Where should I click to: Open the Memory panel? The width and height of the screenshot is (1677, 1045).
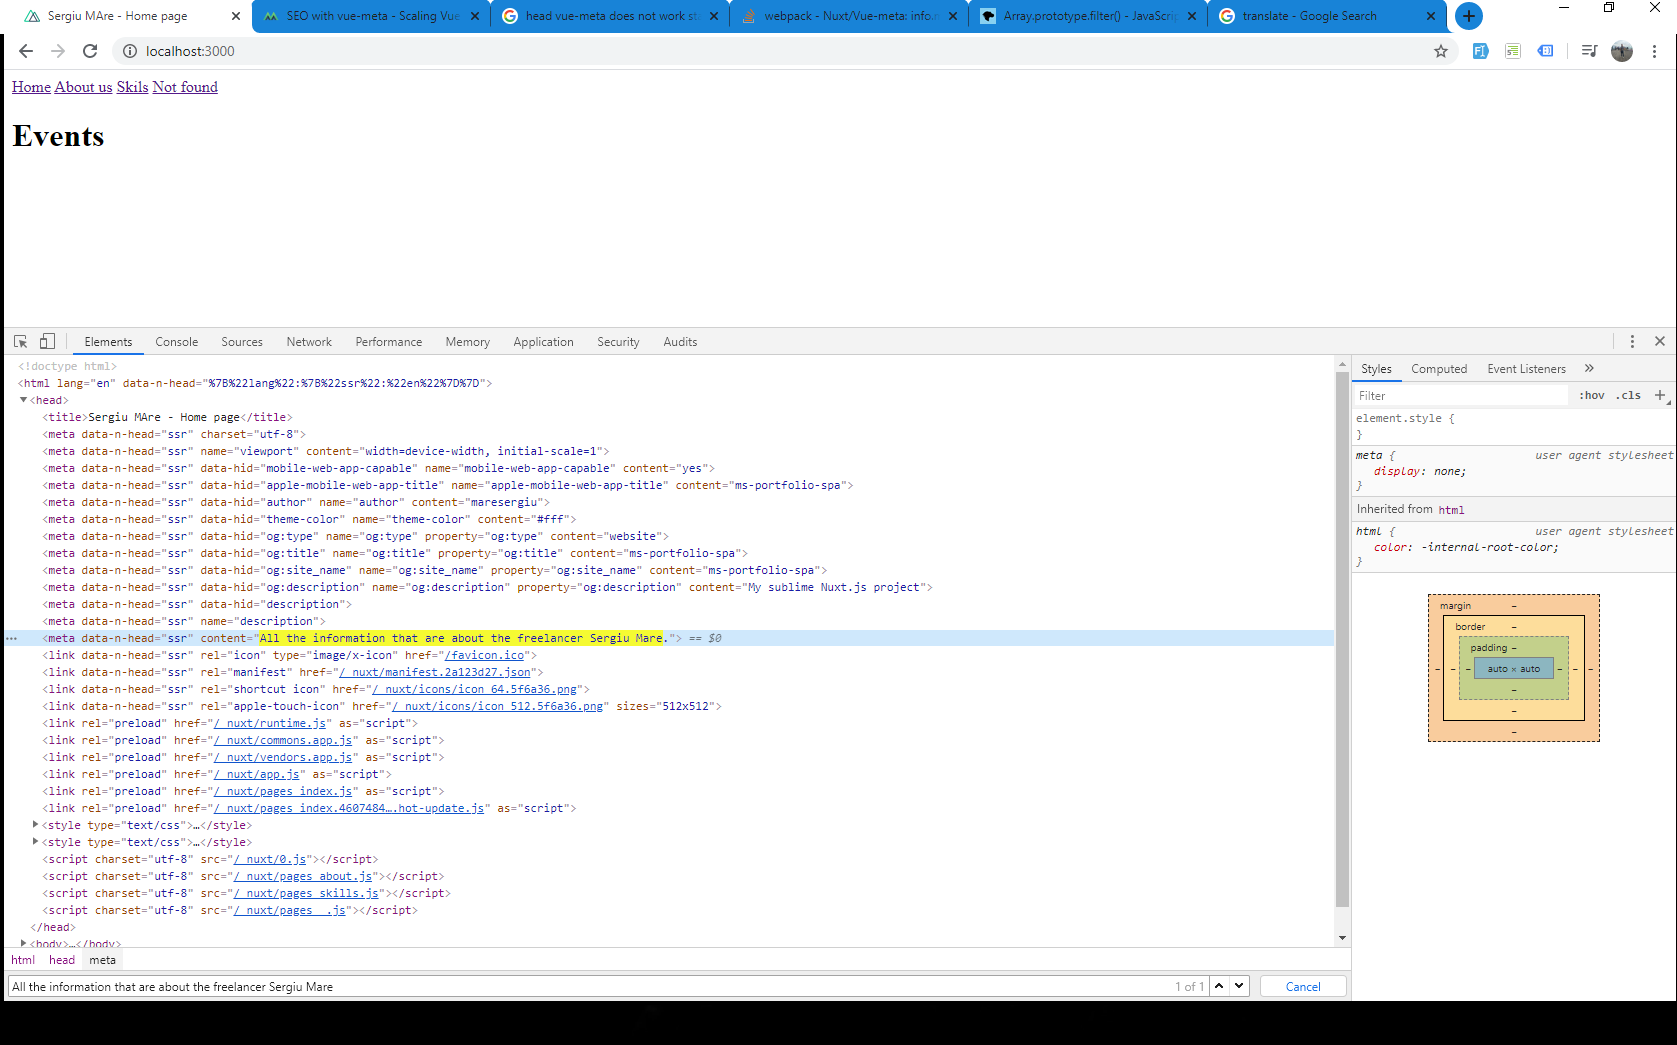click(468, 342)
